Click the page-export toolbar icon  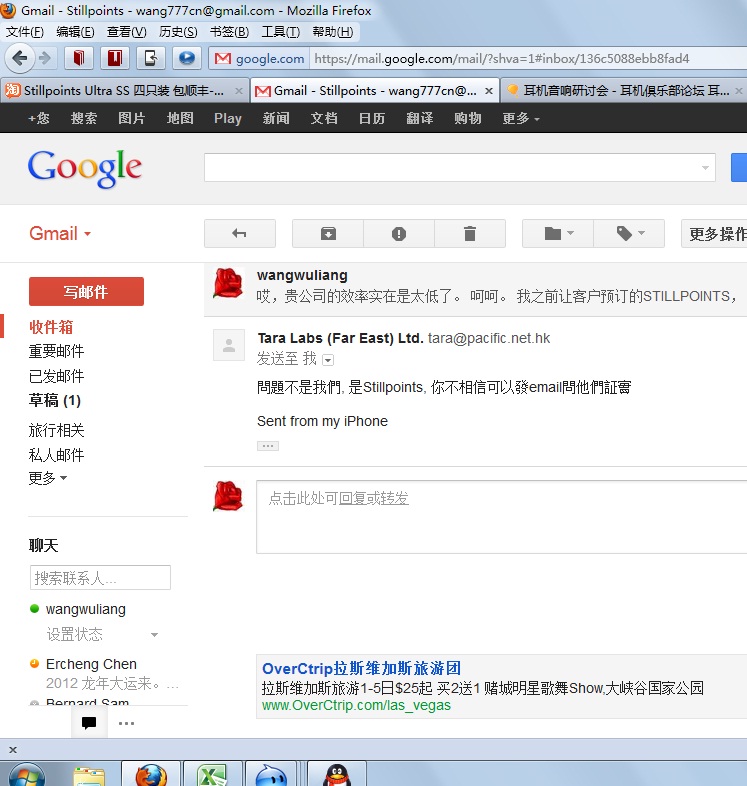(x=151, y=58)
